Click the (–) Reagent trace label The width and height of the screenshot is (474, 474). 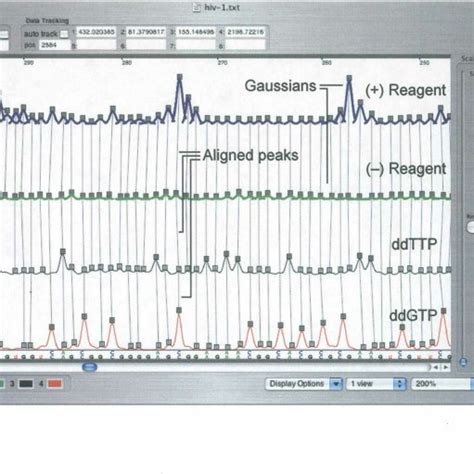pos(406,169)
